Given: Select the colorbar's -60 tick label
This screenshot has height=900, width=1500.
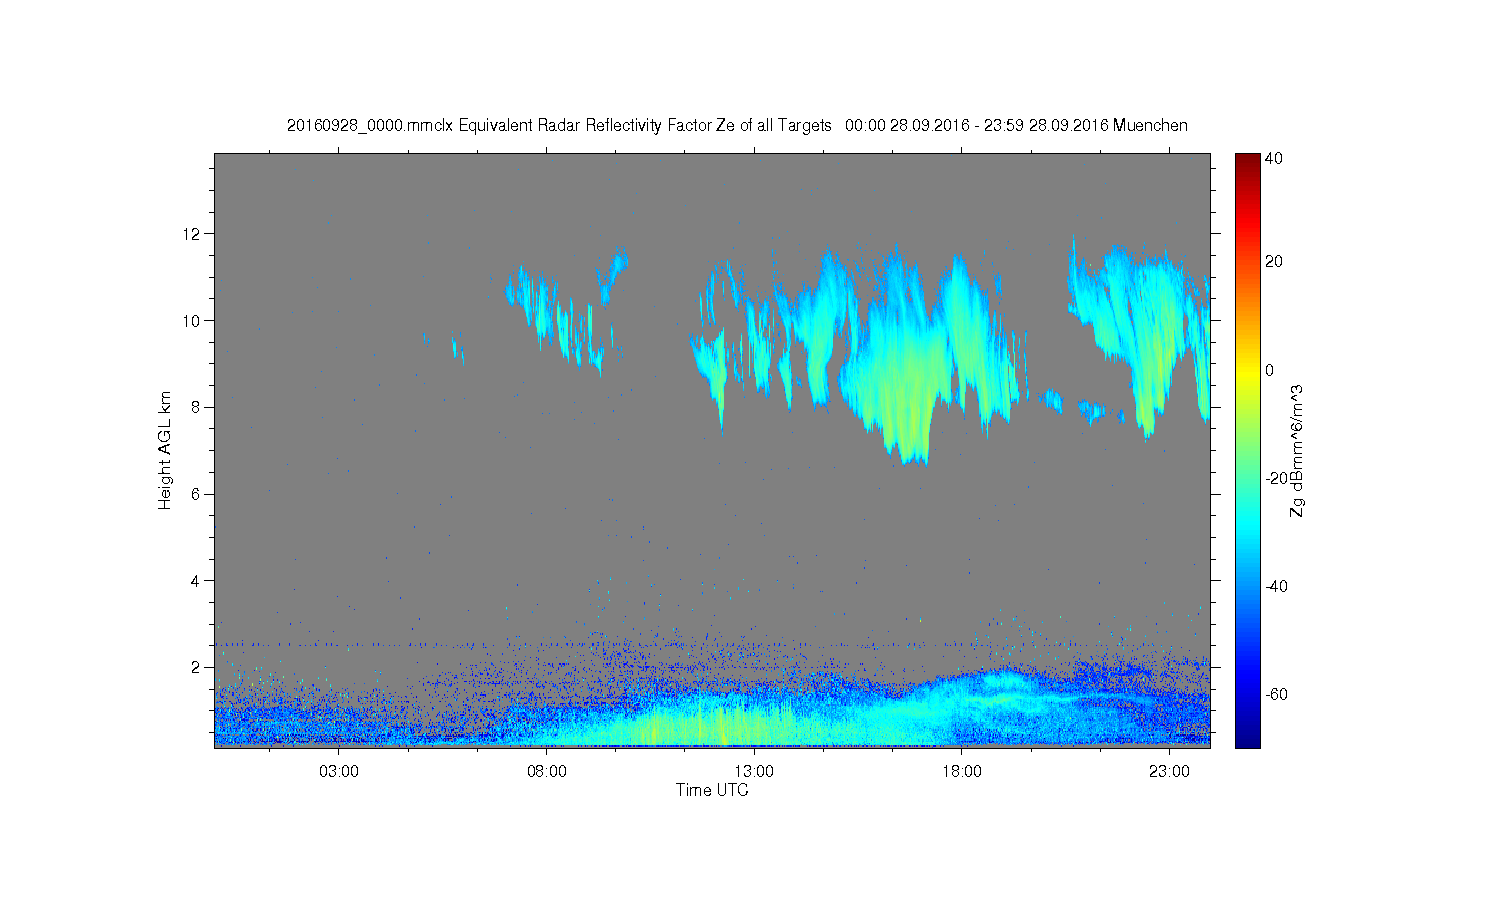Looking at the screenshot, I should point(1276,695).
